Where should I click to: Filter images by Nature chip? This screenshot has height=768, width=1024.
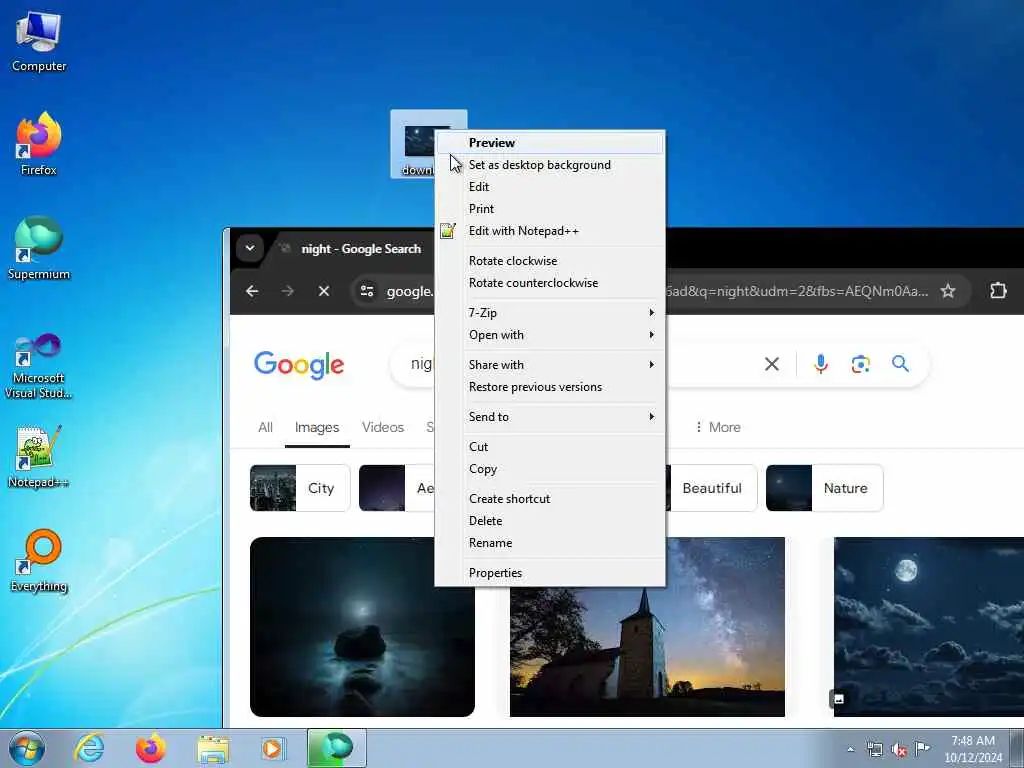coord(824,488)
